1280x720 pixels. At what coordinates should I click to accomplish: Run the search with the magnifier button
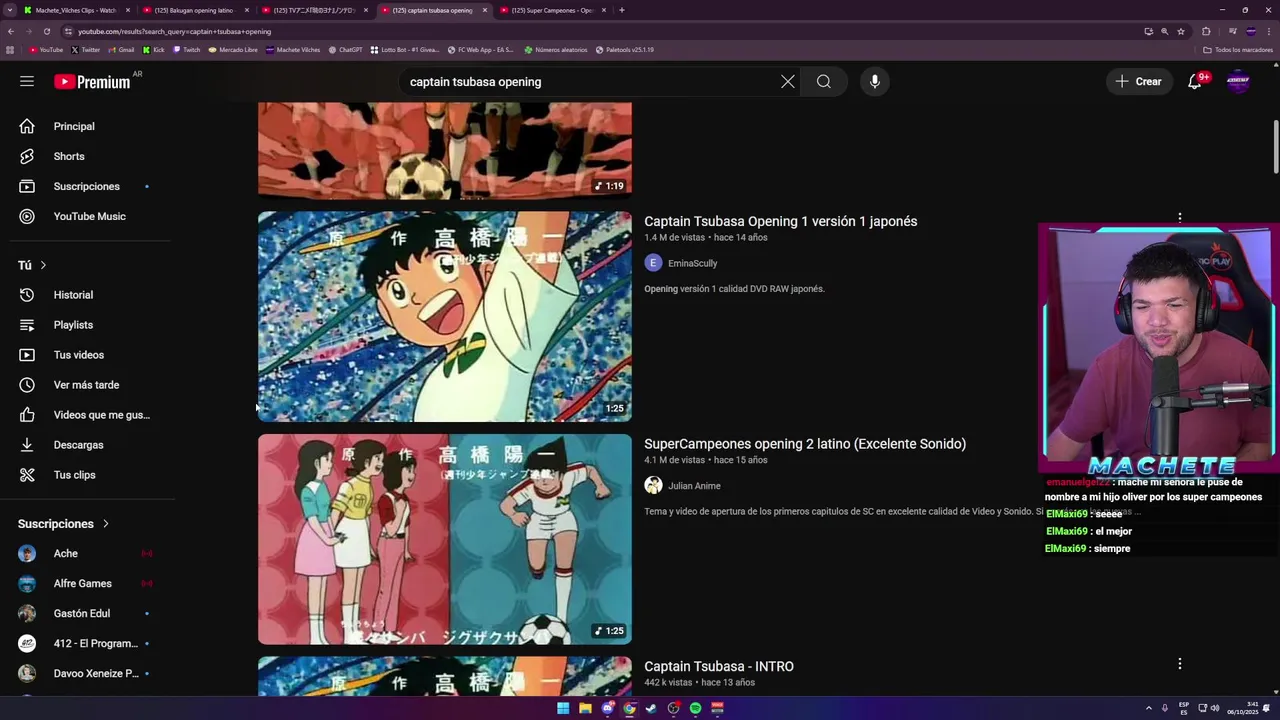824,82
